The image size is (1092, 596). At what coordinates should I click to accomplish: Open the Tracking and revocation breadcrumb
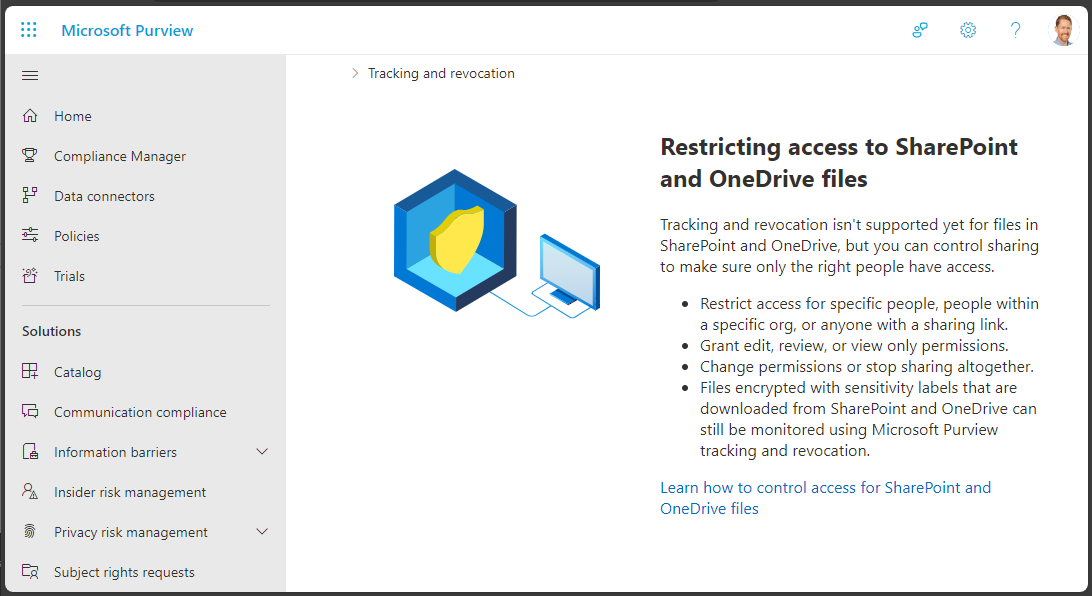441,73
